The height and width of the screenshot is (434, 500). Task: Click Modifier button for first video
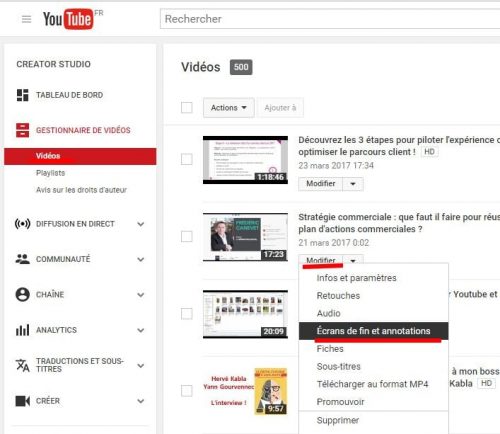(321, 184)
